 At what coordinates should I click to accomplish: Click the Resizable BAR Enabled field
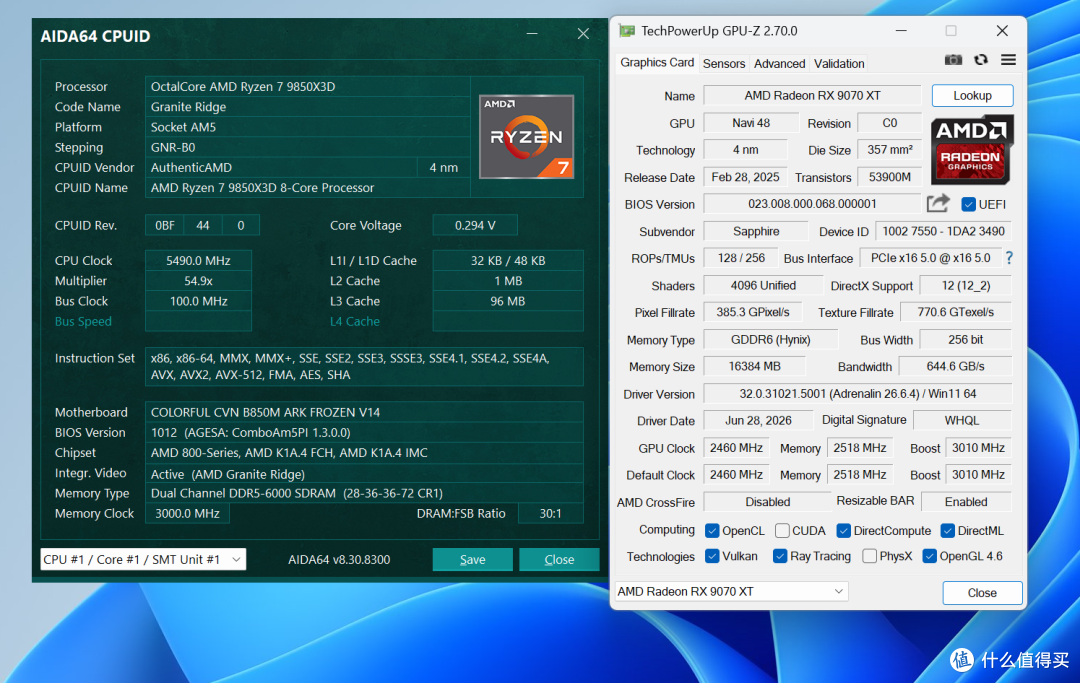click(x=966, y=502)
